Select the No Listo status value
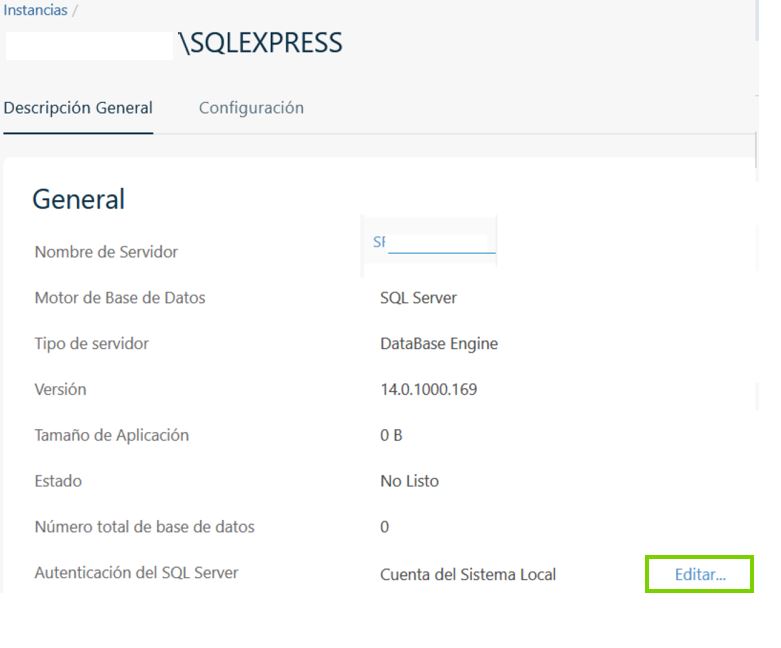 [409, 481]
